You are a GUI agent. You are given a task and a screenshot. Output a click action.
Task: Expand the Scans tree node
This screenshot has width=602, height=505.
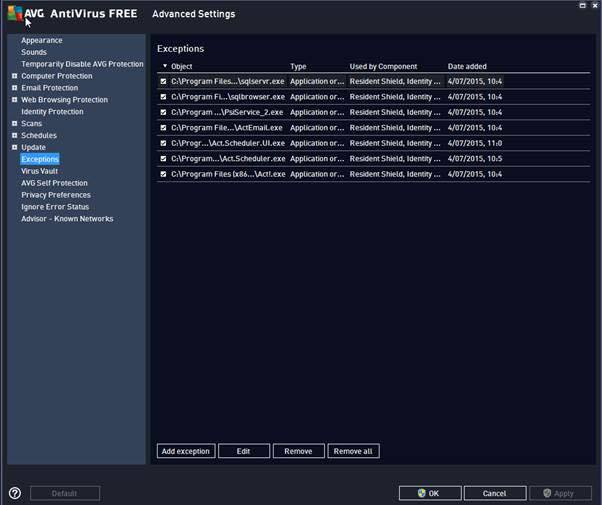pos(15,124)
